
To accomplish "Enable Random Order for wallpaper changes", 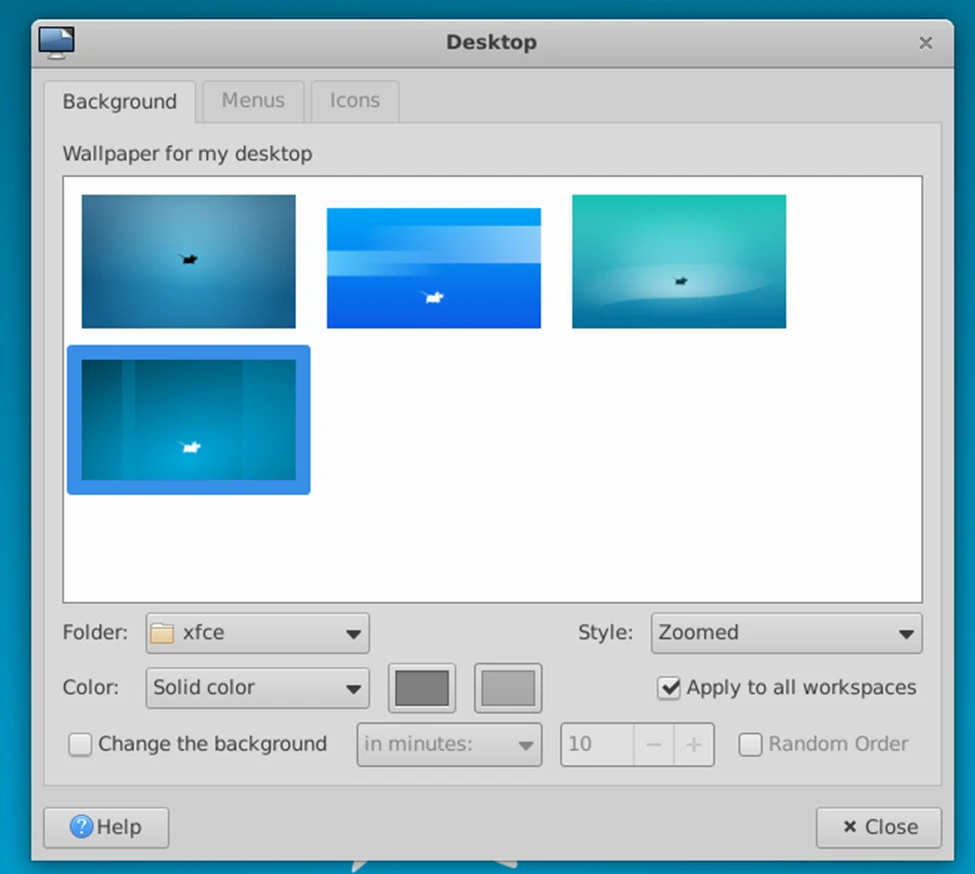I will coord(750,744).
